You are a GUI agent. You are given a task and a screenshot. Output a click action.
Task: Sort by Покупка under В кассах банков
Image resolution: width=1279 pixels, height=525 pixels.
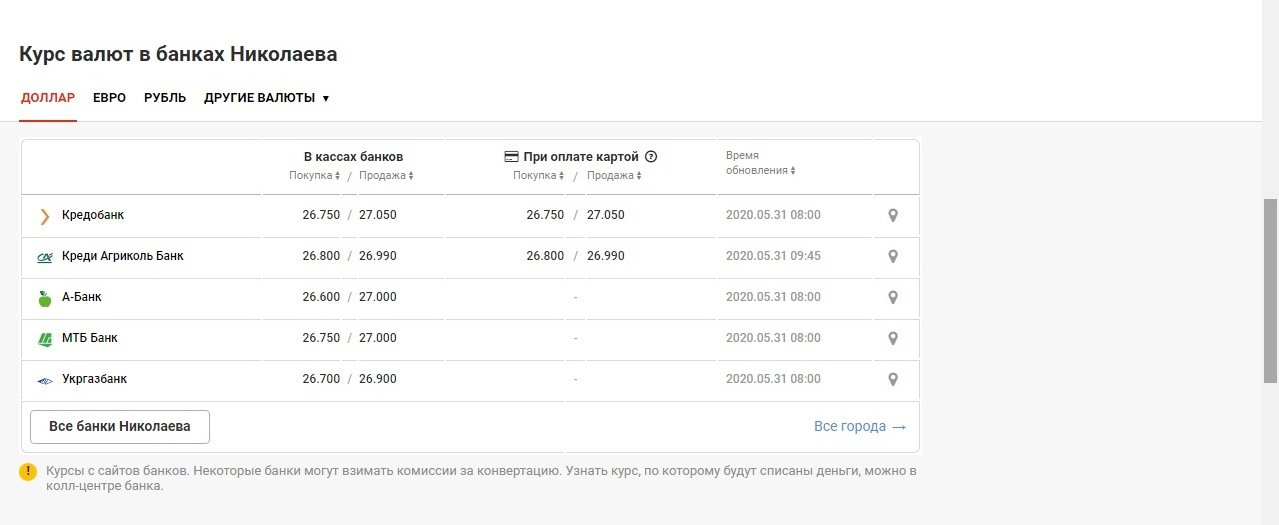tap(315, 176)
